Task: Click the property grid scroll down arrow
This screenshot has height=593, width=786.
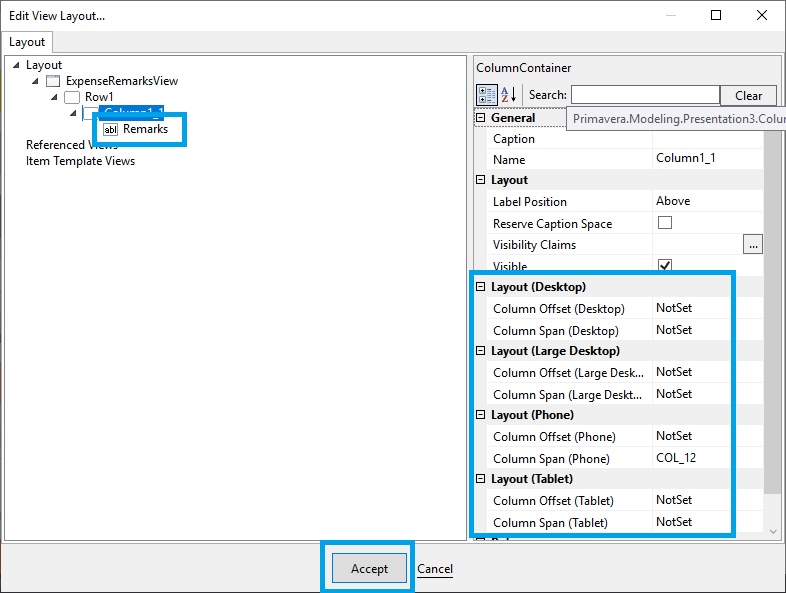Action: coord(772,531)
